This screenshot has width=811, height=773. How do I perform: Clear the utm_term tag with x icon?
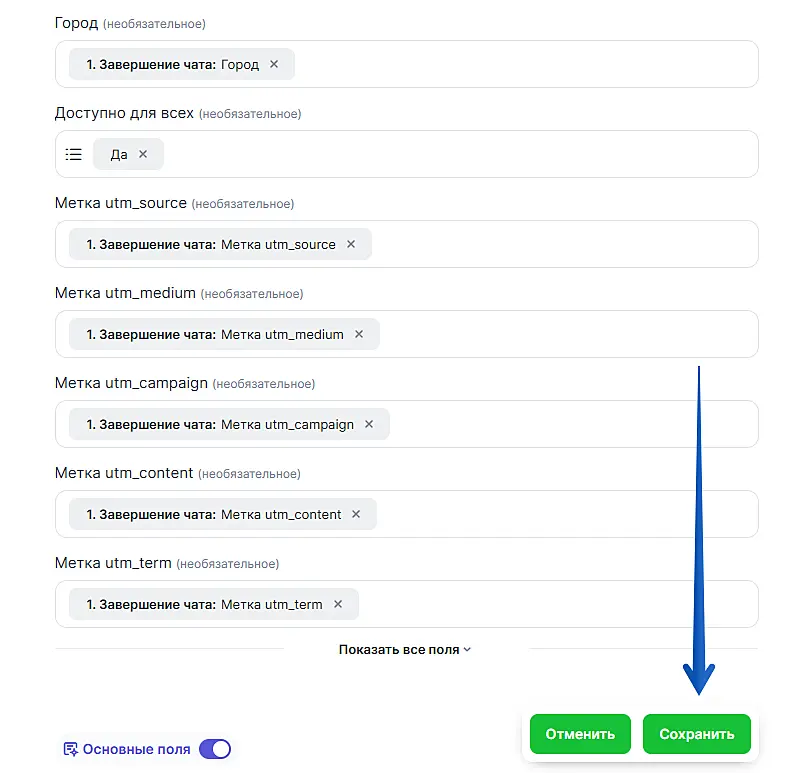(338, 604)
